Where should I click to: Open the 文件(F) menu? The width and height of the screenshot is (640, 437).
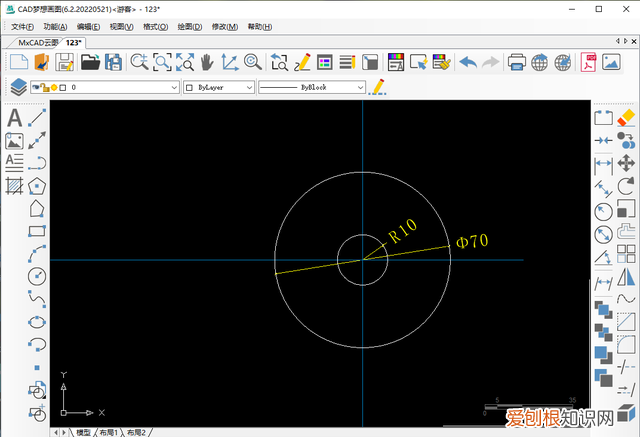point(23,26)
